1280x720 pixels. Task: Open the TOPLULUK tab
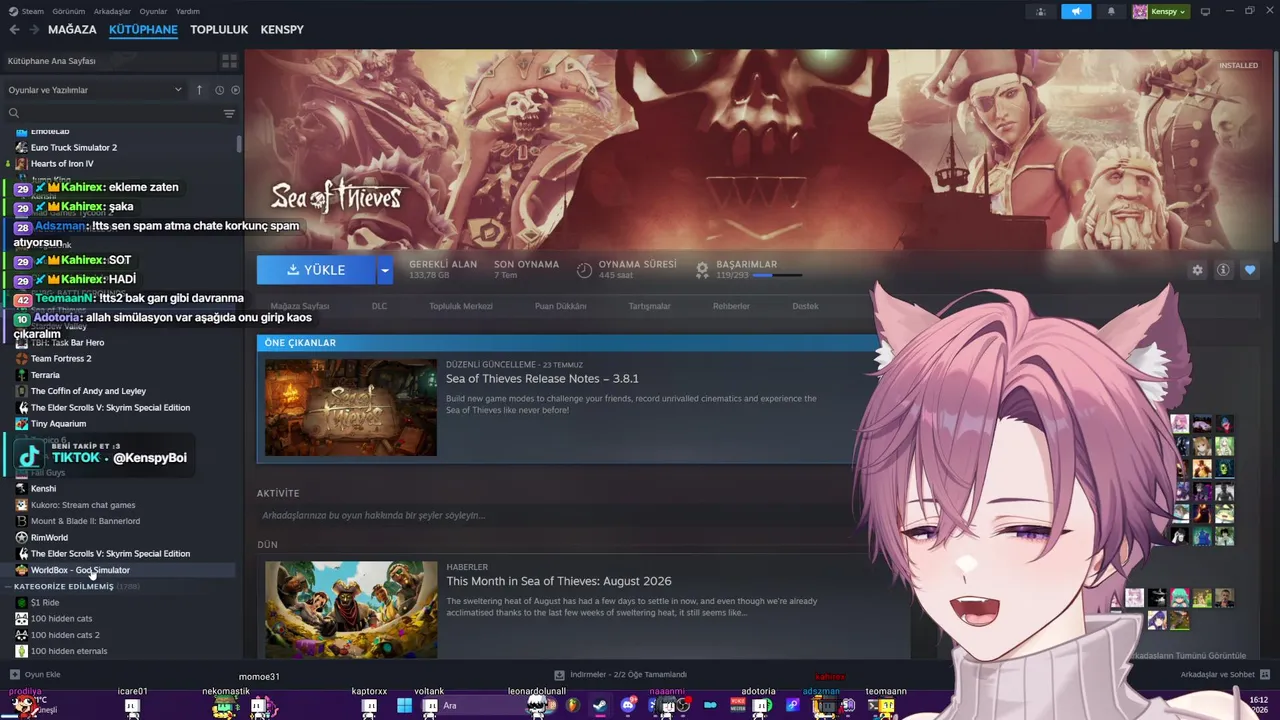click(219, 30)
